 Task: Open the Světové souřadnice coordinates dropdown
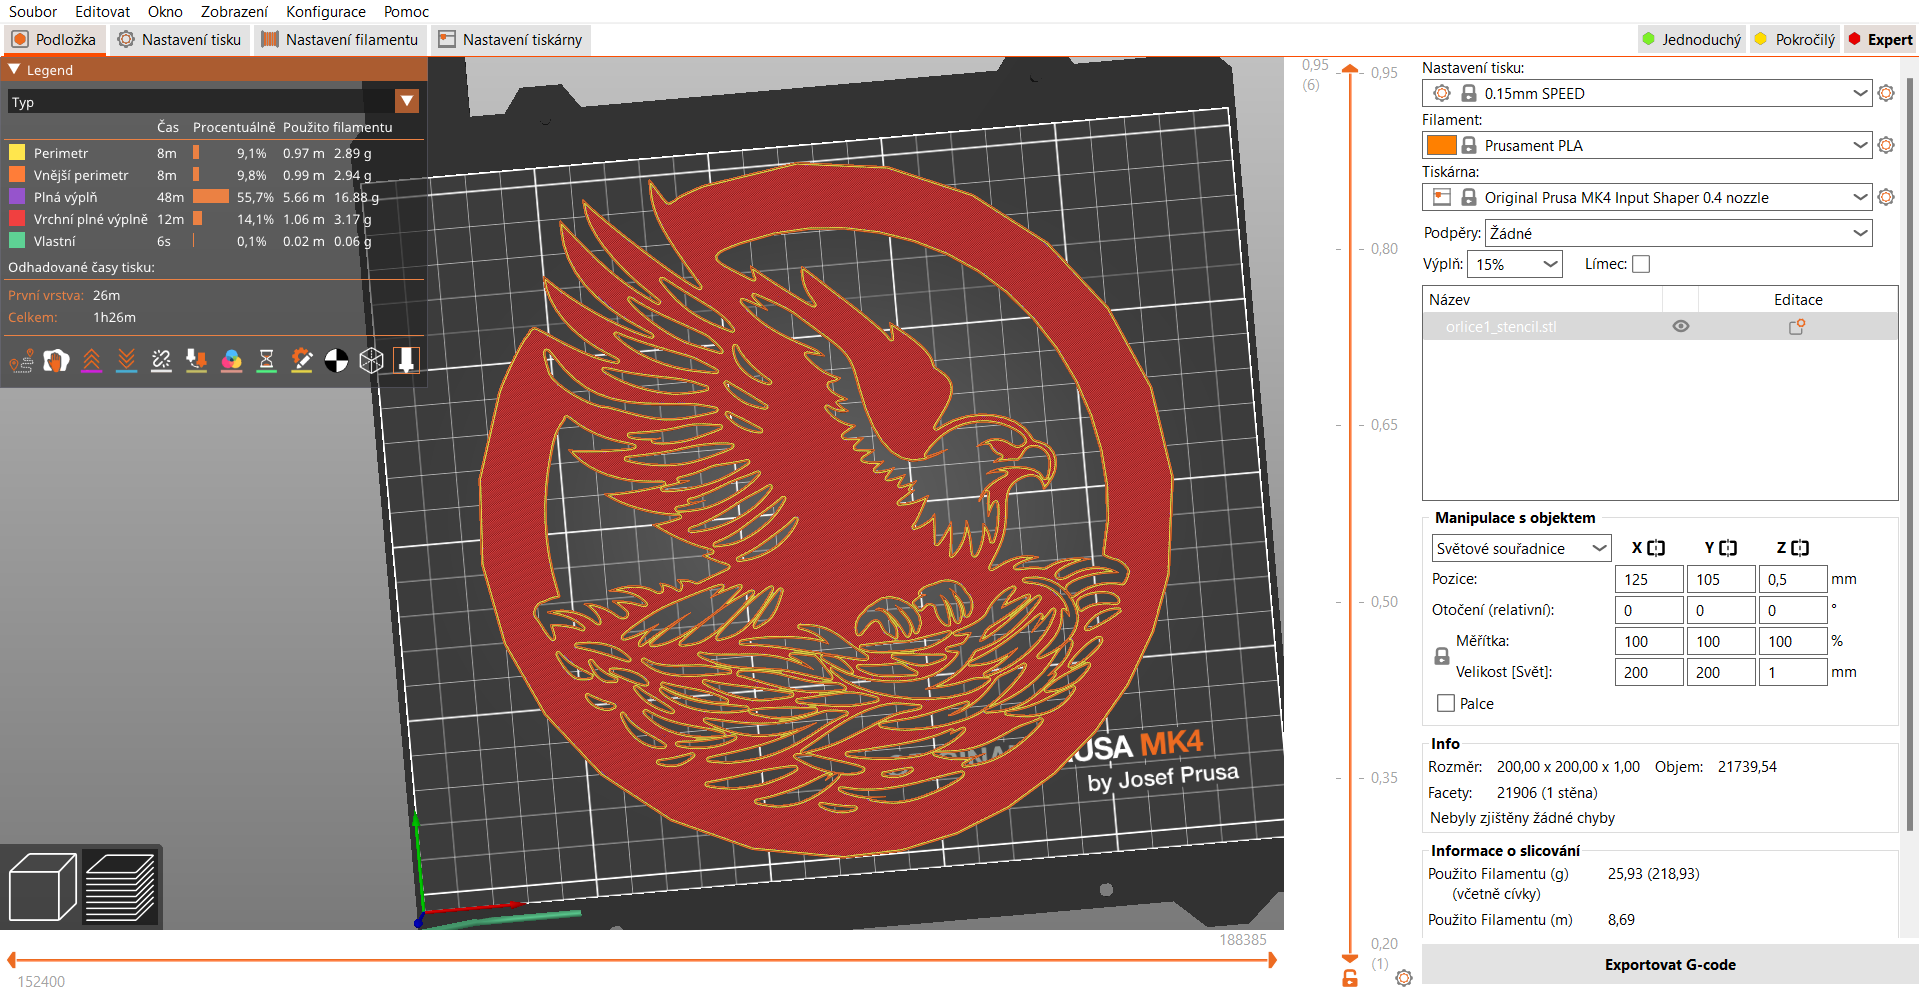tap(1521, 548)
